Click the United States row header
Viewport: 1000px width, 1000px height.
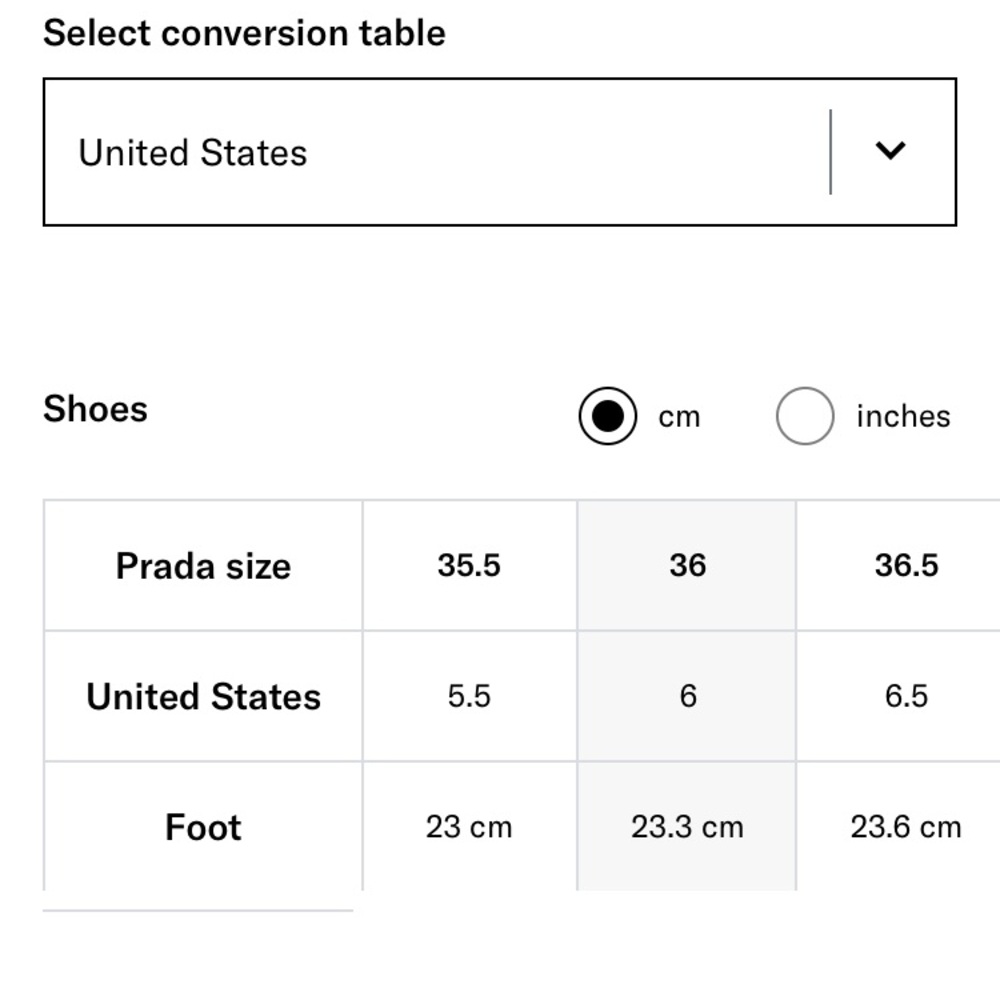pyautogui.click(x=203, y=696)
